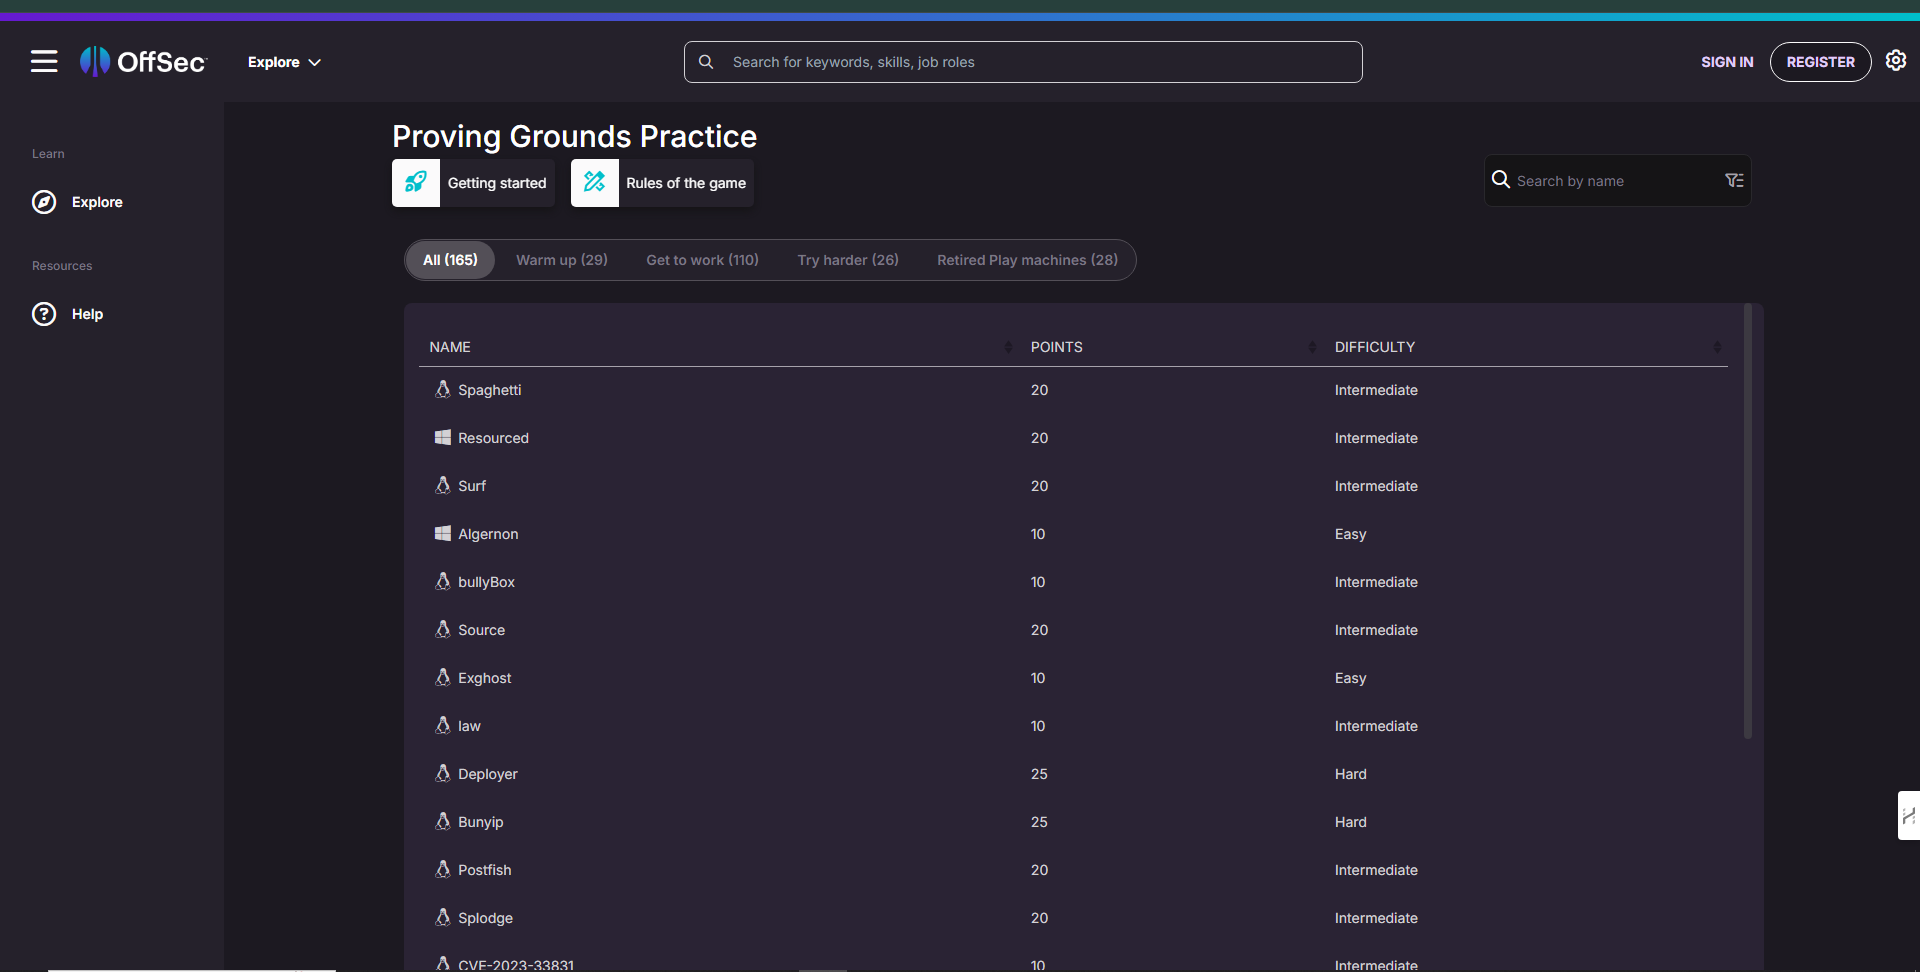
Task: Click the Windows icon beside Resourced
Action: [x=442, y=438]
